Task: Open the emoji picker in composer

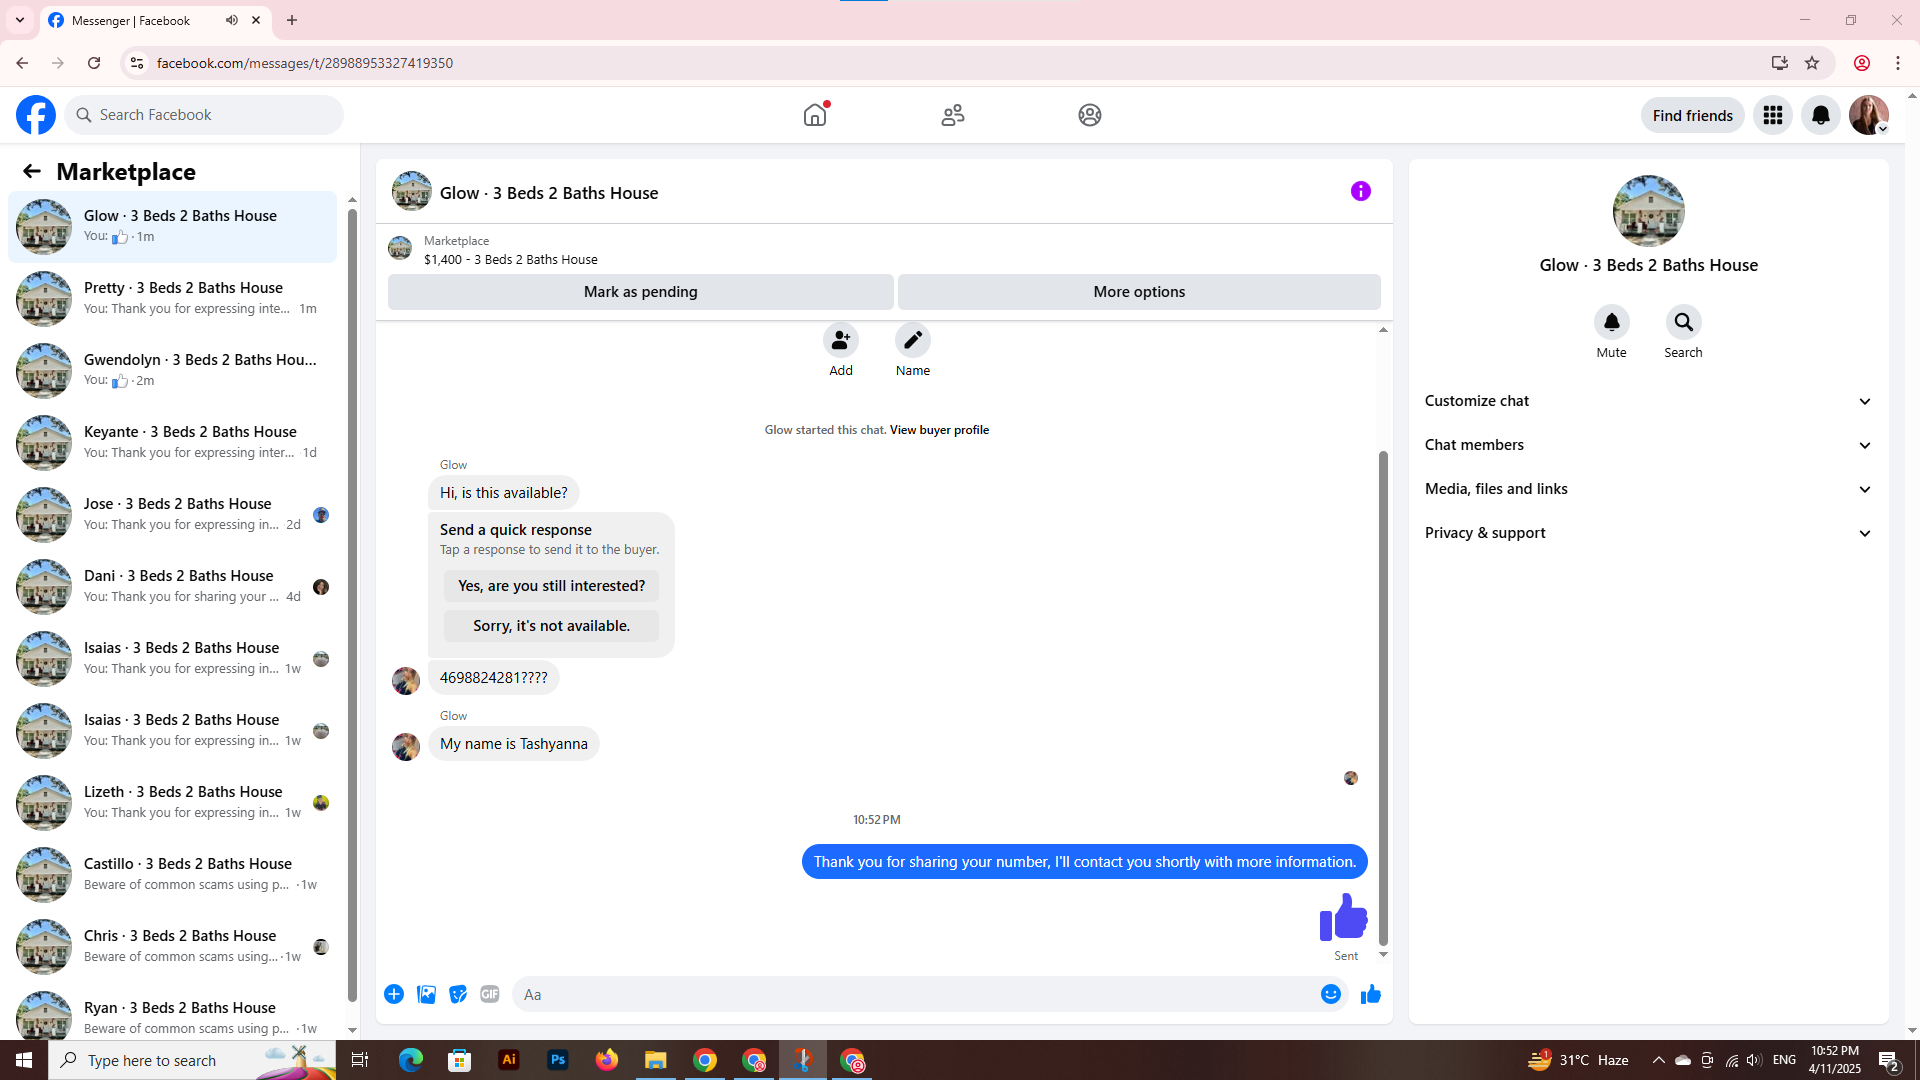Action: click(1331, 994)
